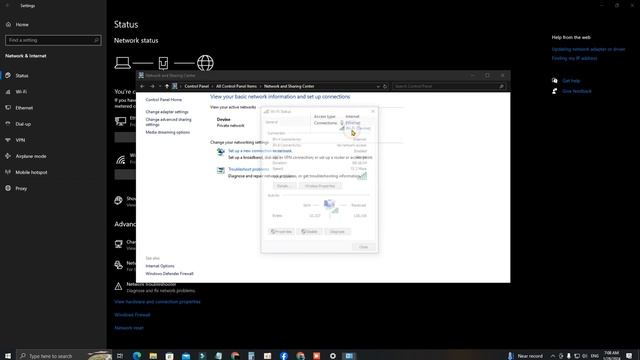Launch Microsoft Edge from taskbar
The image size is (640, 360).
point(137,356)
